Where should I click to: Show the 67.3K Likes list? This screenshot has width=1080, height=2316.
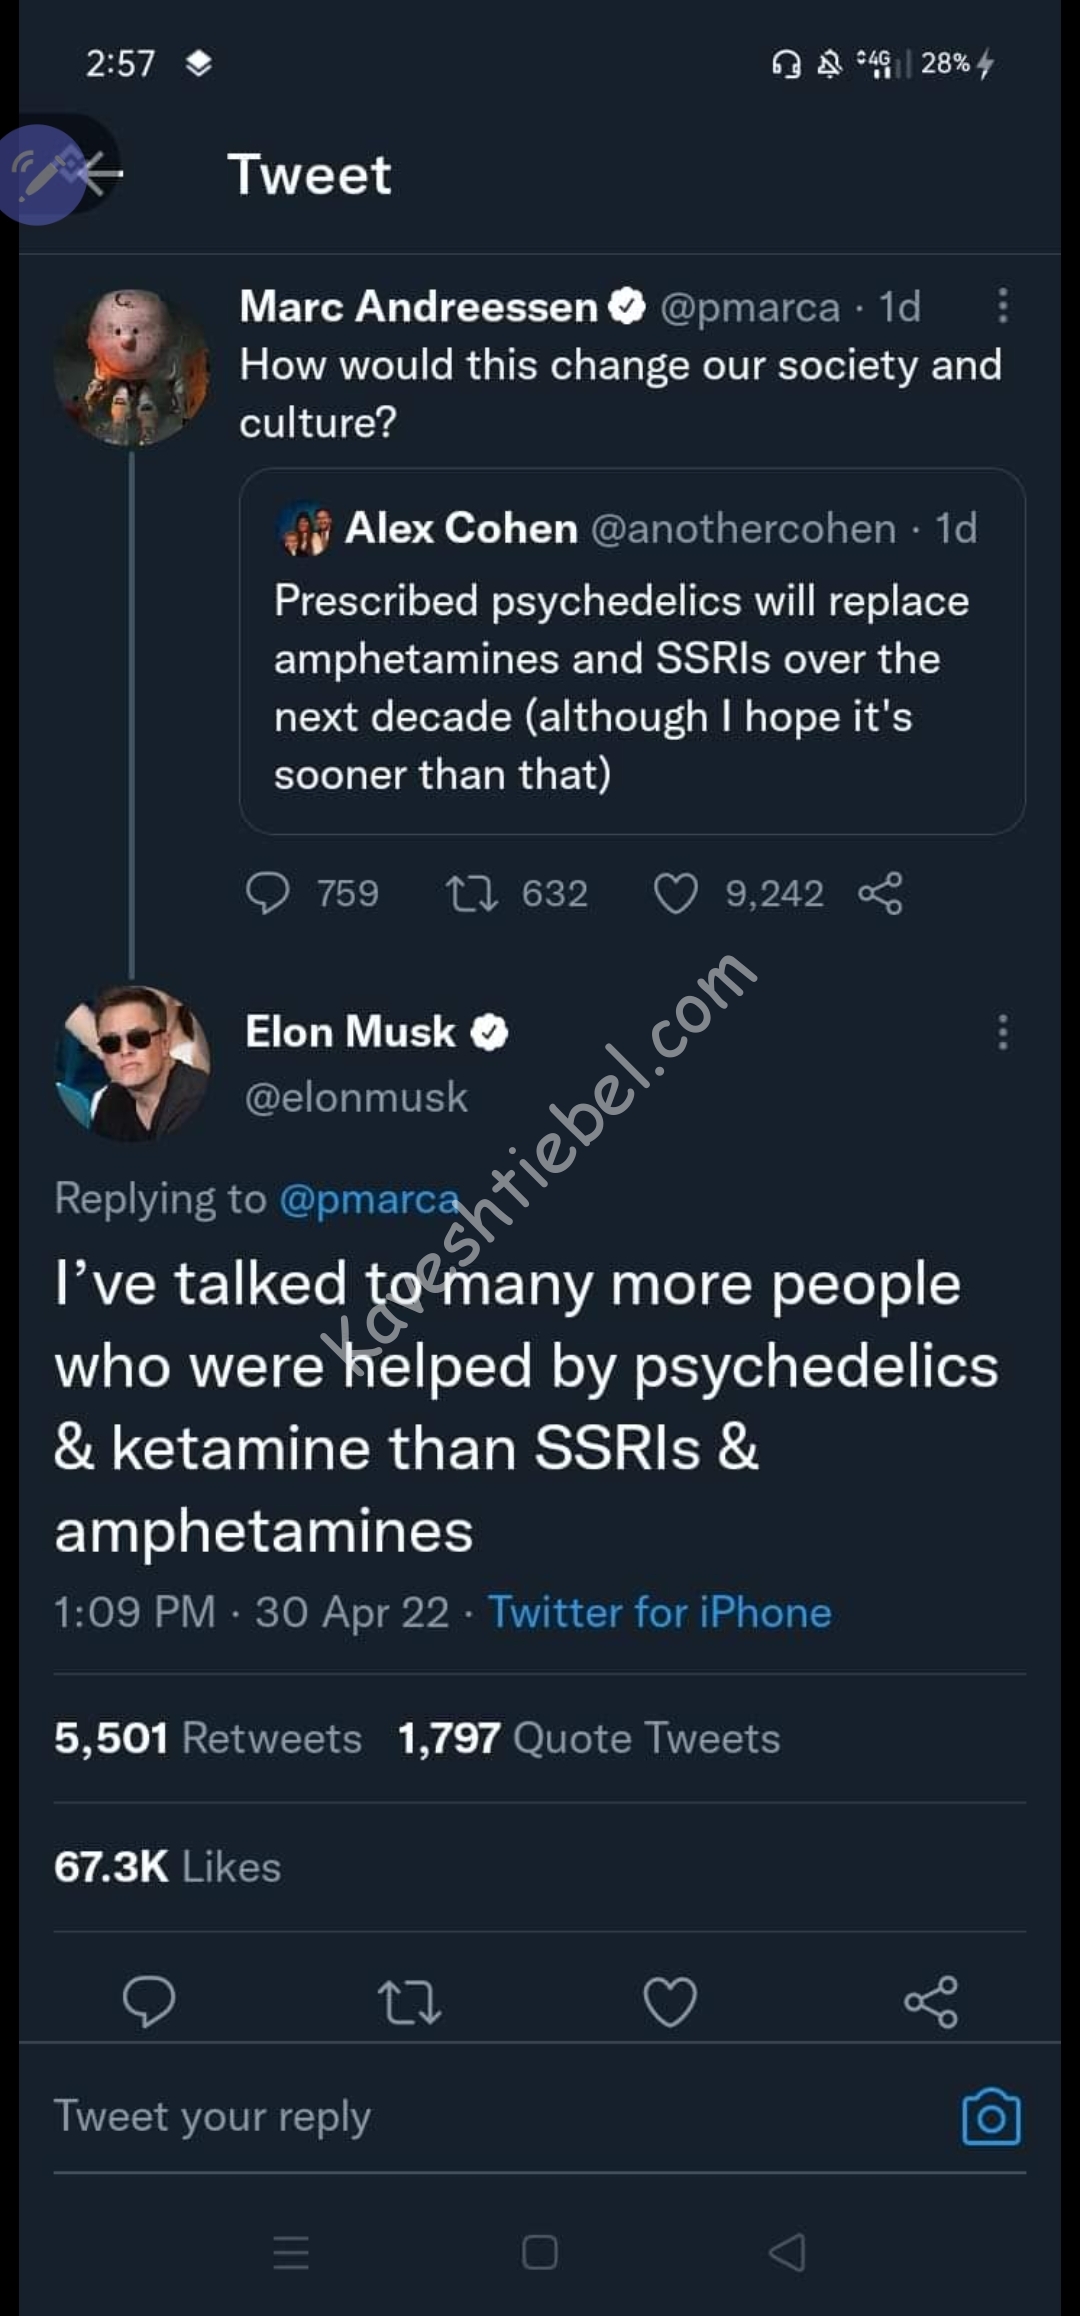tap(167, 1866)
